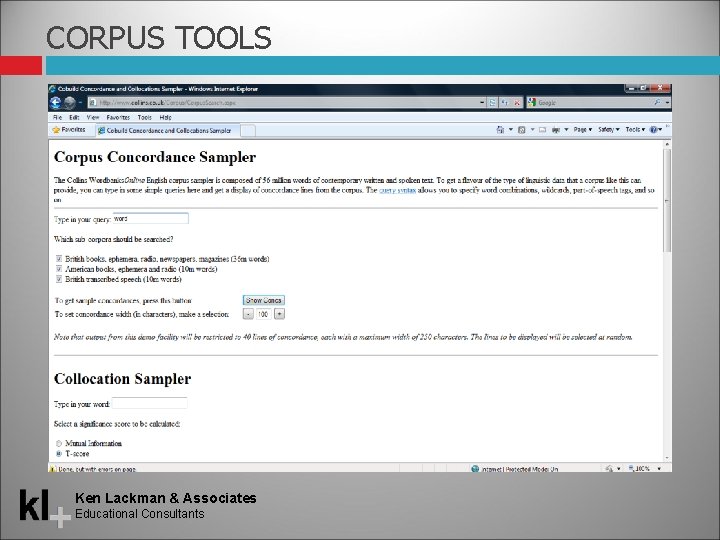Click the Type in your word field
Image resolution: width=720 pixels, height=540 pixels.
coord(150,403)
